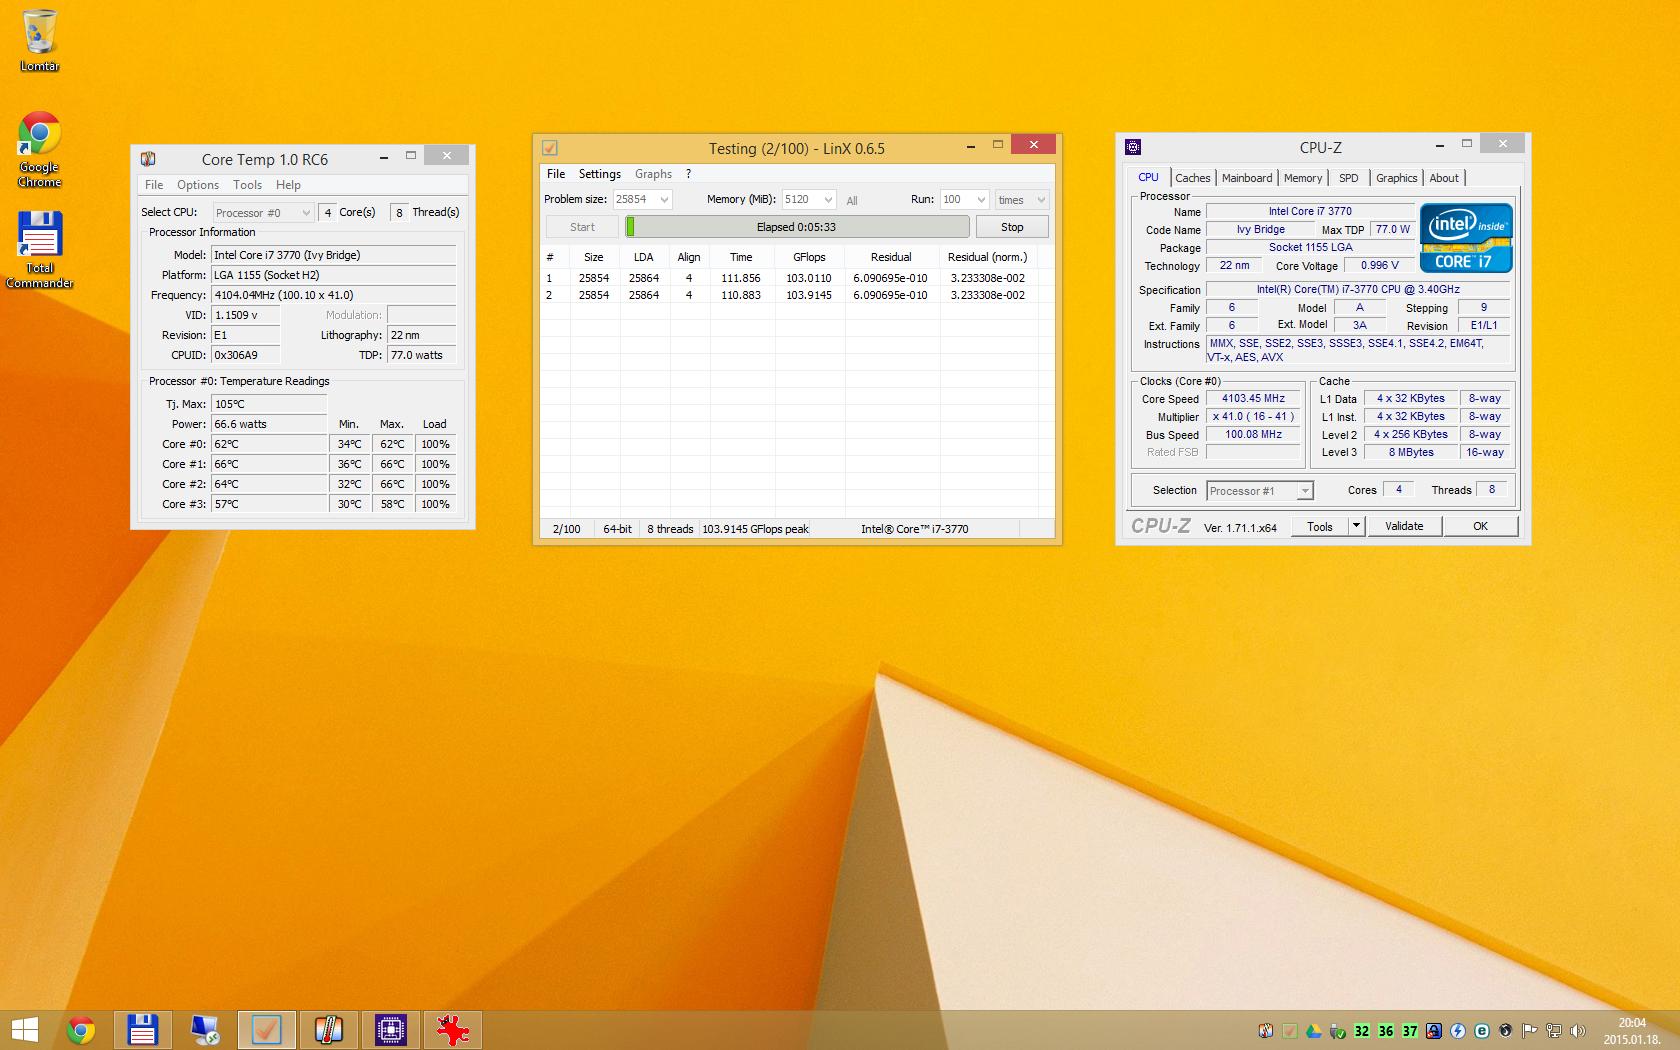Switch to LinX taskbar button
The height and width of the screenshot is (1050, 1680).
(266, 1030)
